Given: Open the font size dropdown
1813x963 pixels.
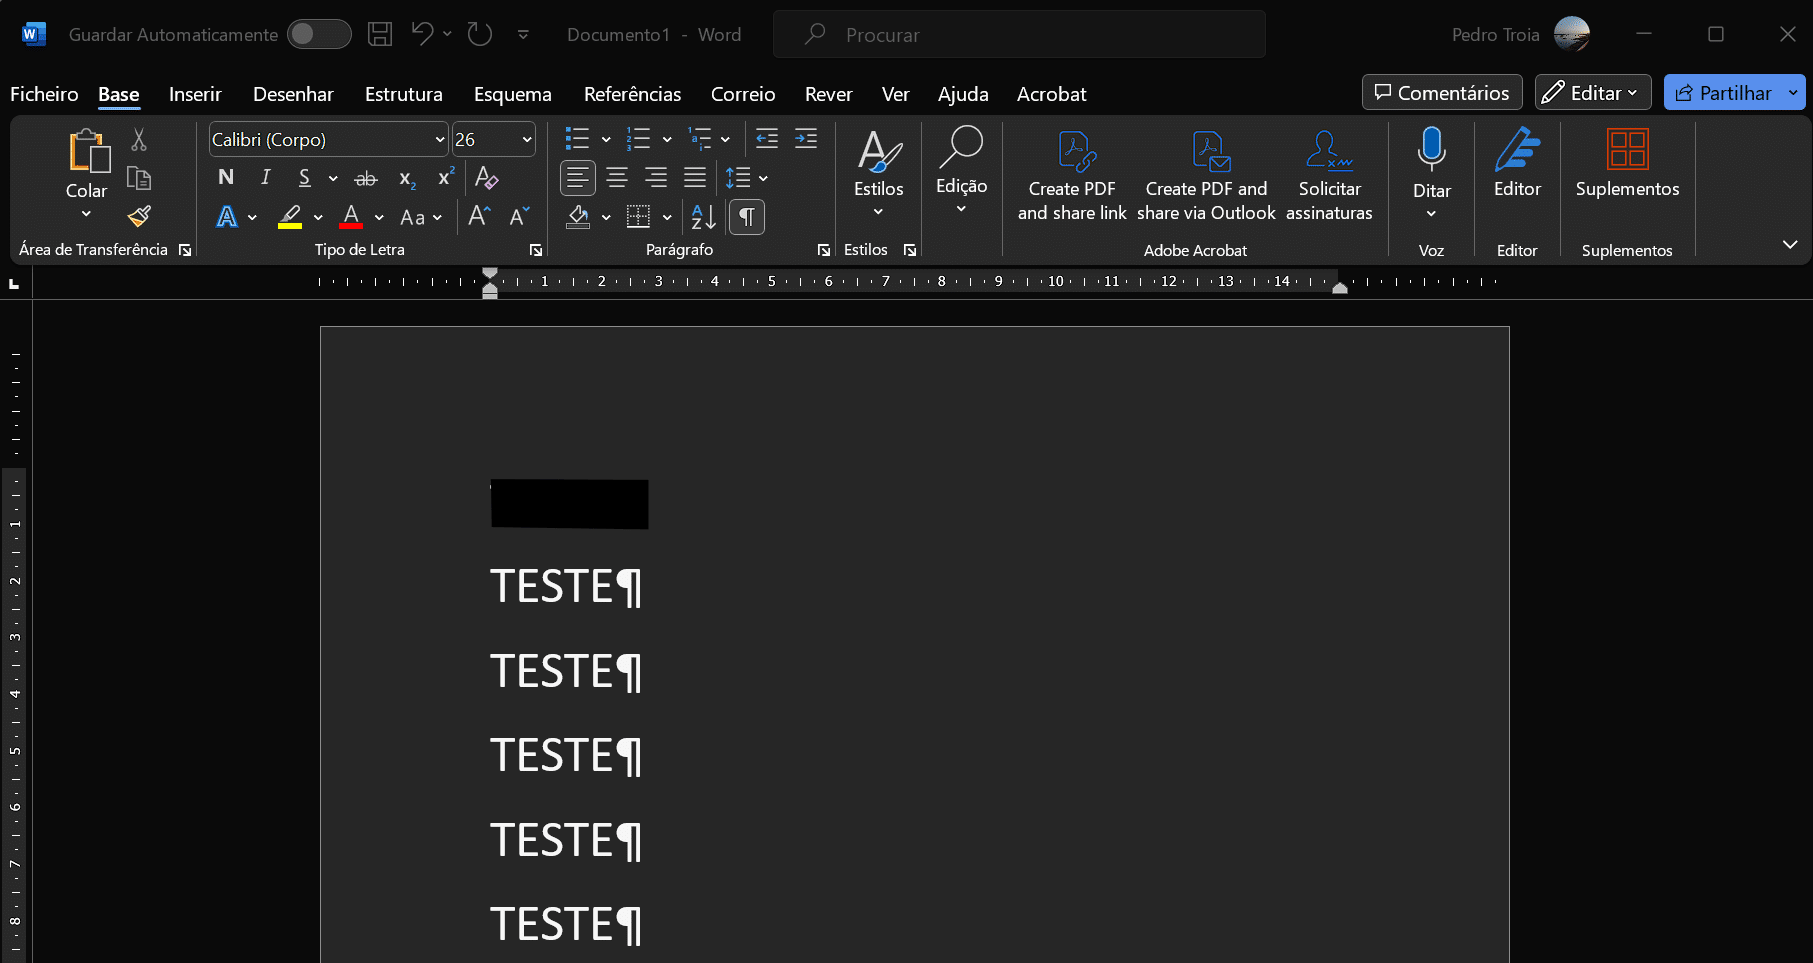Looking at the screenshot, I should pyautogui.click(x=527, y=140).
